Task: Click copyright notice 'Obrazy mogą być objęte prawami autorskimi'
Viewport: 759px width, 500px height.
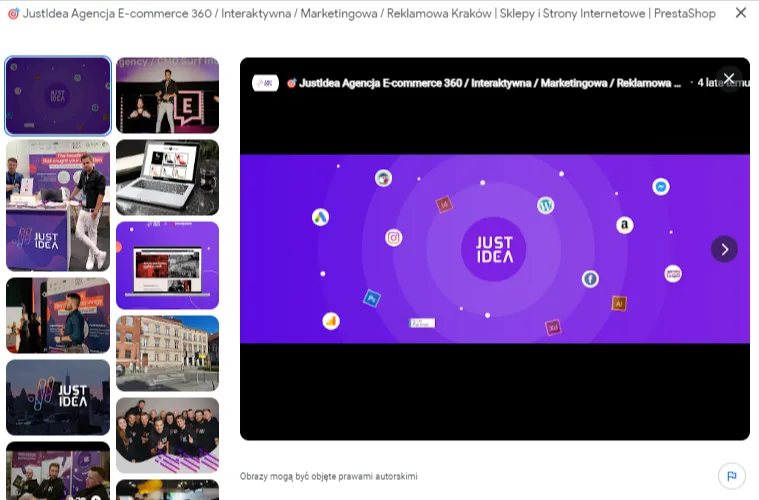Action: pos(329,476)
